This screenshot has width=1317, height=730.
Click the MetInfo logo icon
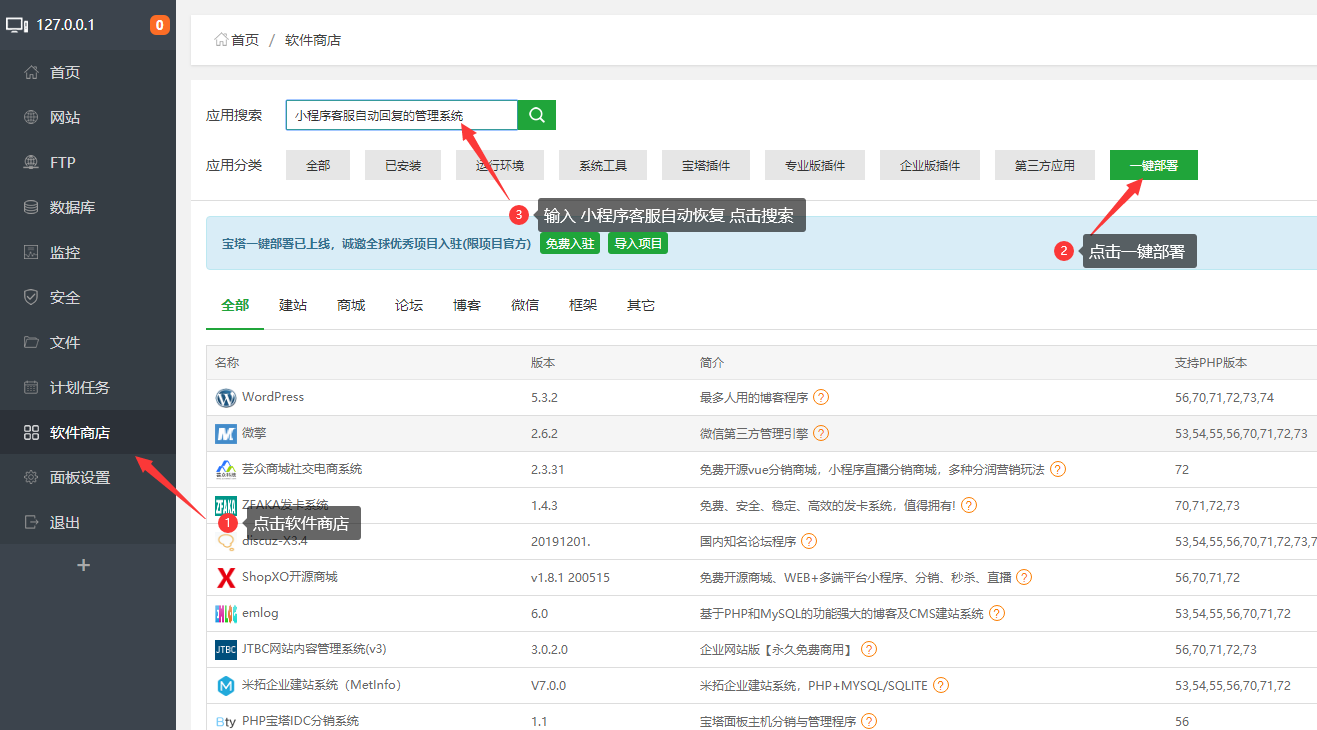click(x=226, y=686)
